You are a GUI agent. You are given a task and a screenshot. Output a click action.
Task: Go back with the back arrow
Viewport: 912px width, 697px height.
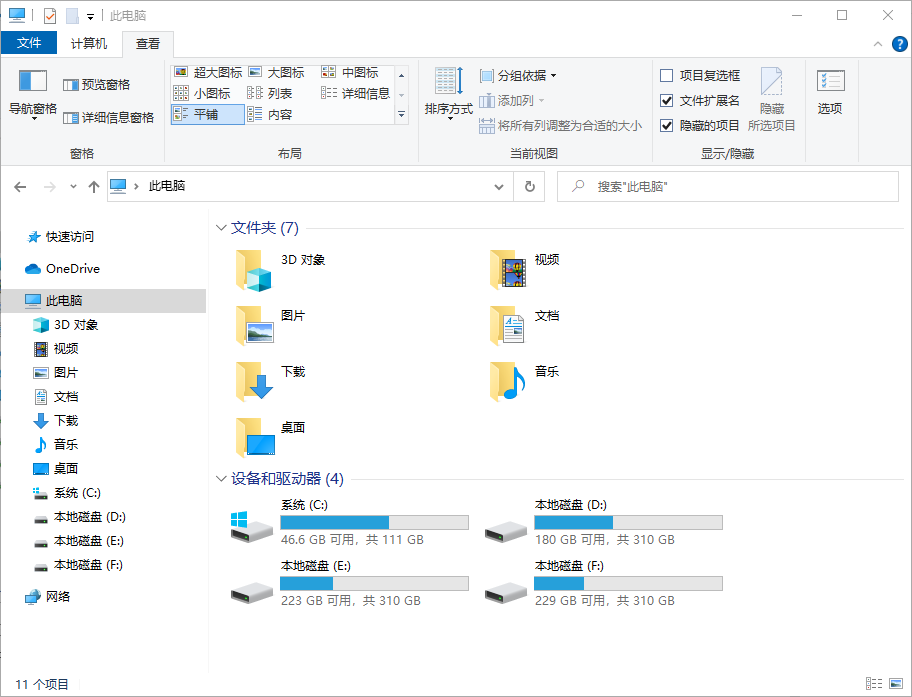click(20, 187)
